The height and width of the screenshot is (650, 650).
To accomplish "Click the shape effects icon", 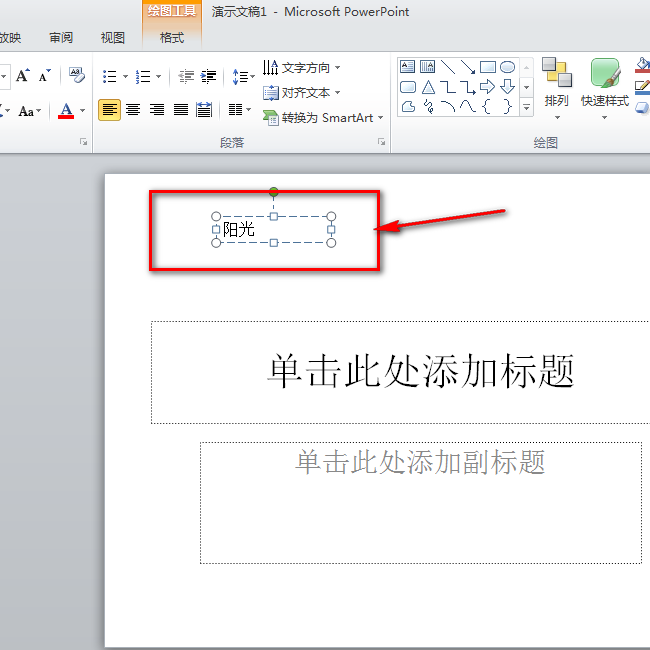I will pos(642,107).
